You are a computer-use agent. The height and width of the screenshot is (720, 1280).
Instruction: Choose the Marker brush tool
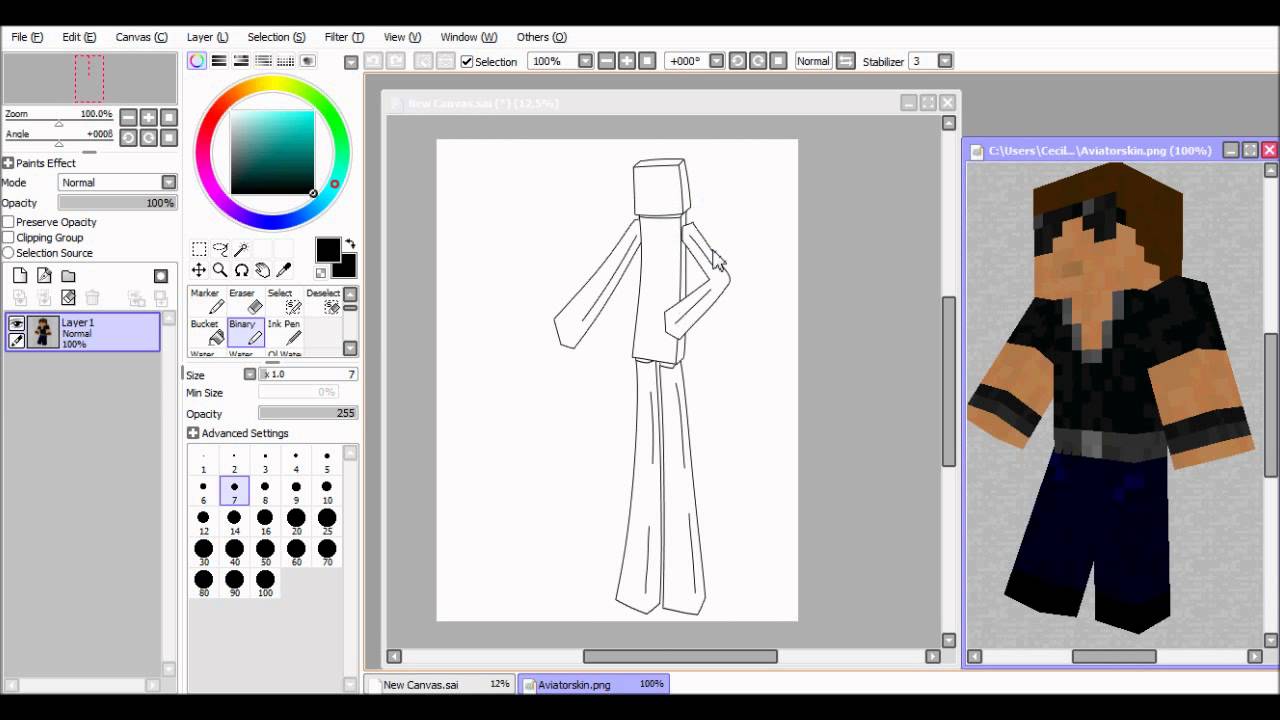point(207,301)
